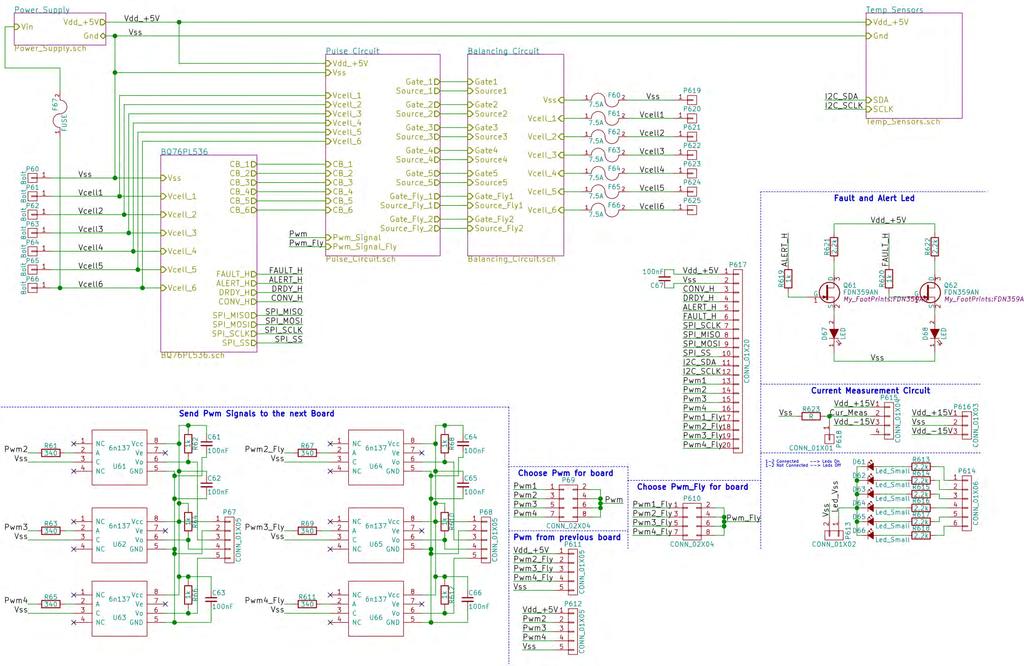Select resistor R620 on FAULT_H
The width and height of the screenshot is (1024, 666).
pyautogui.click(x=889, y=278)
